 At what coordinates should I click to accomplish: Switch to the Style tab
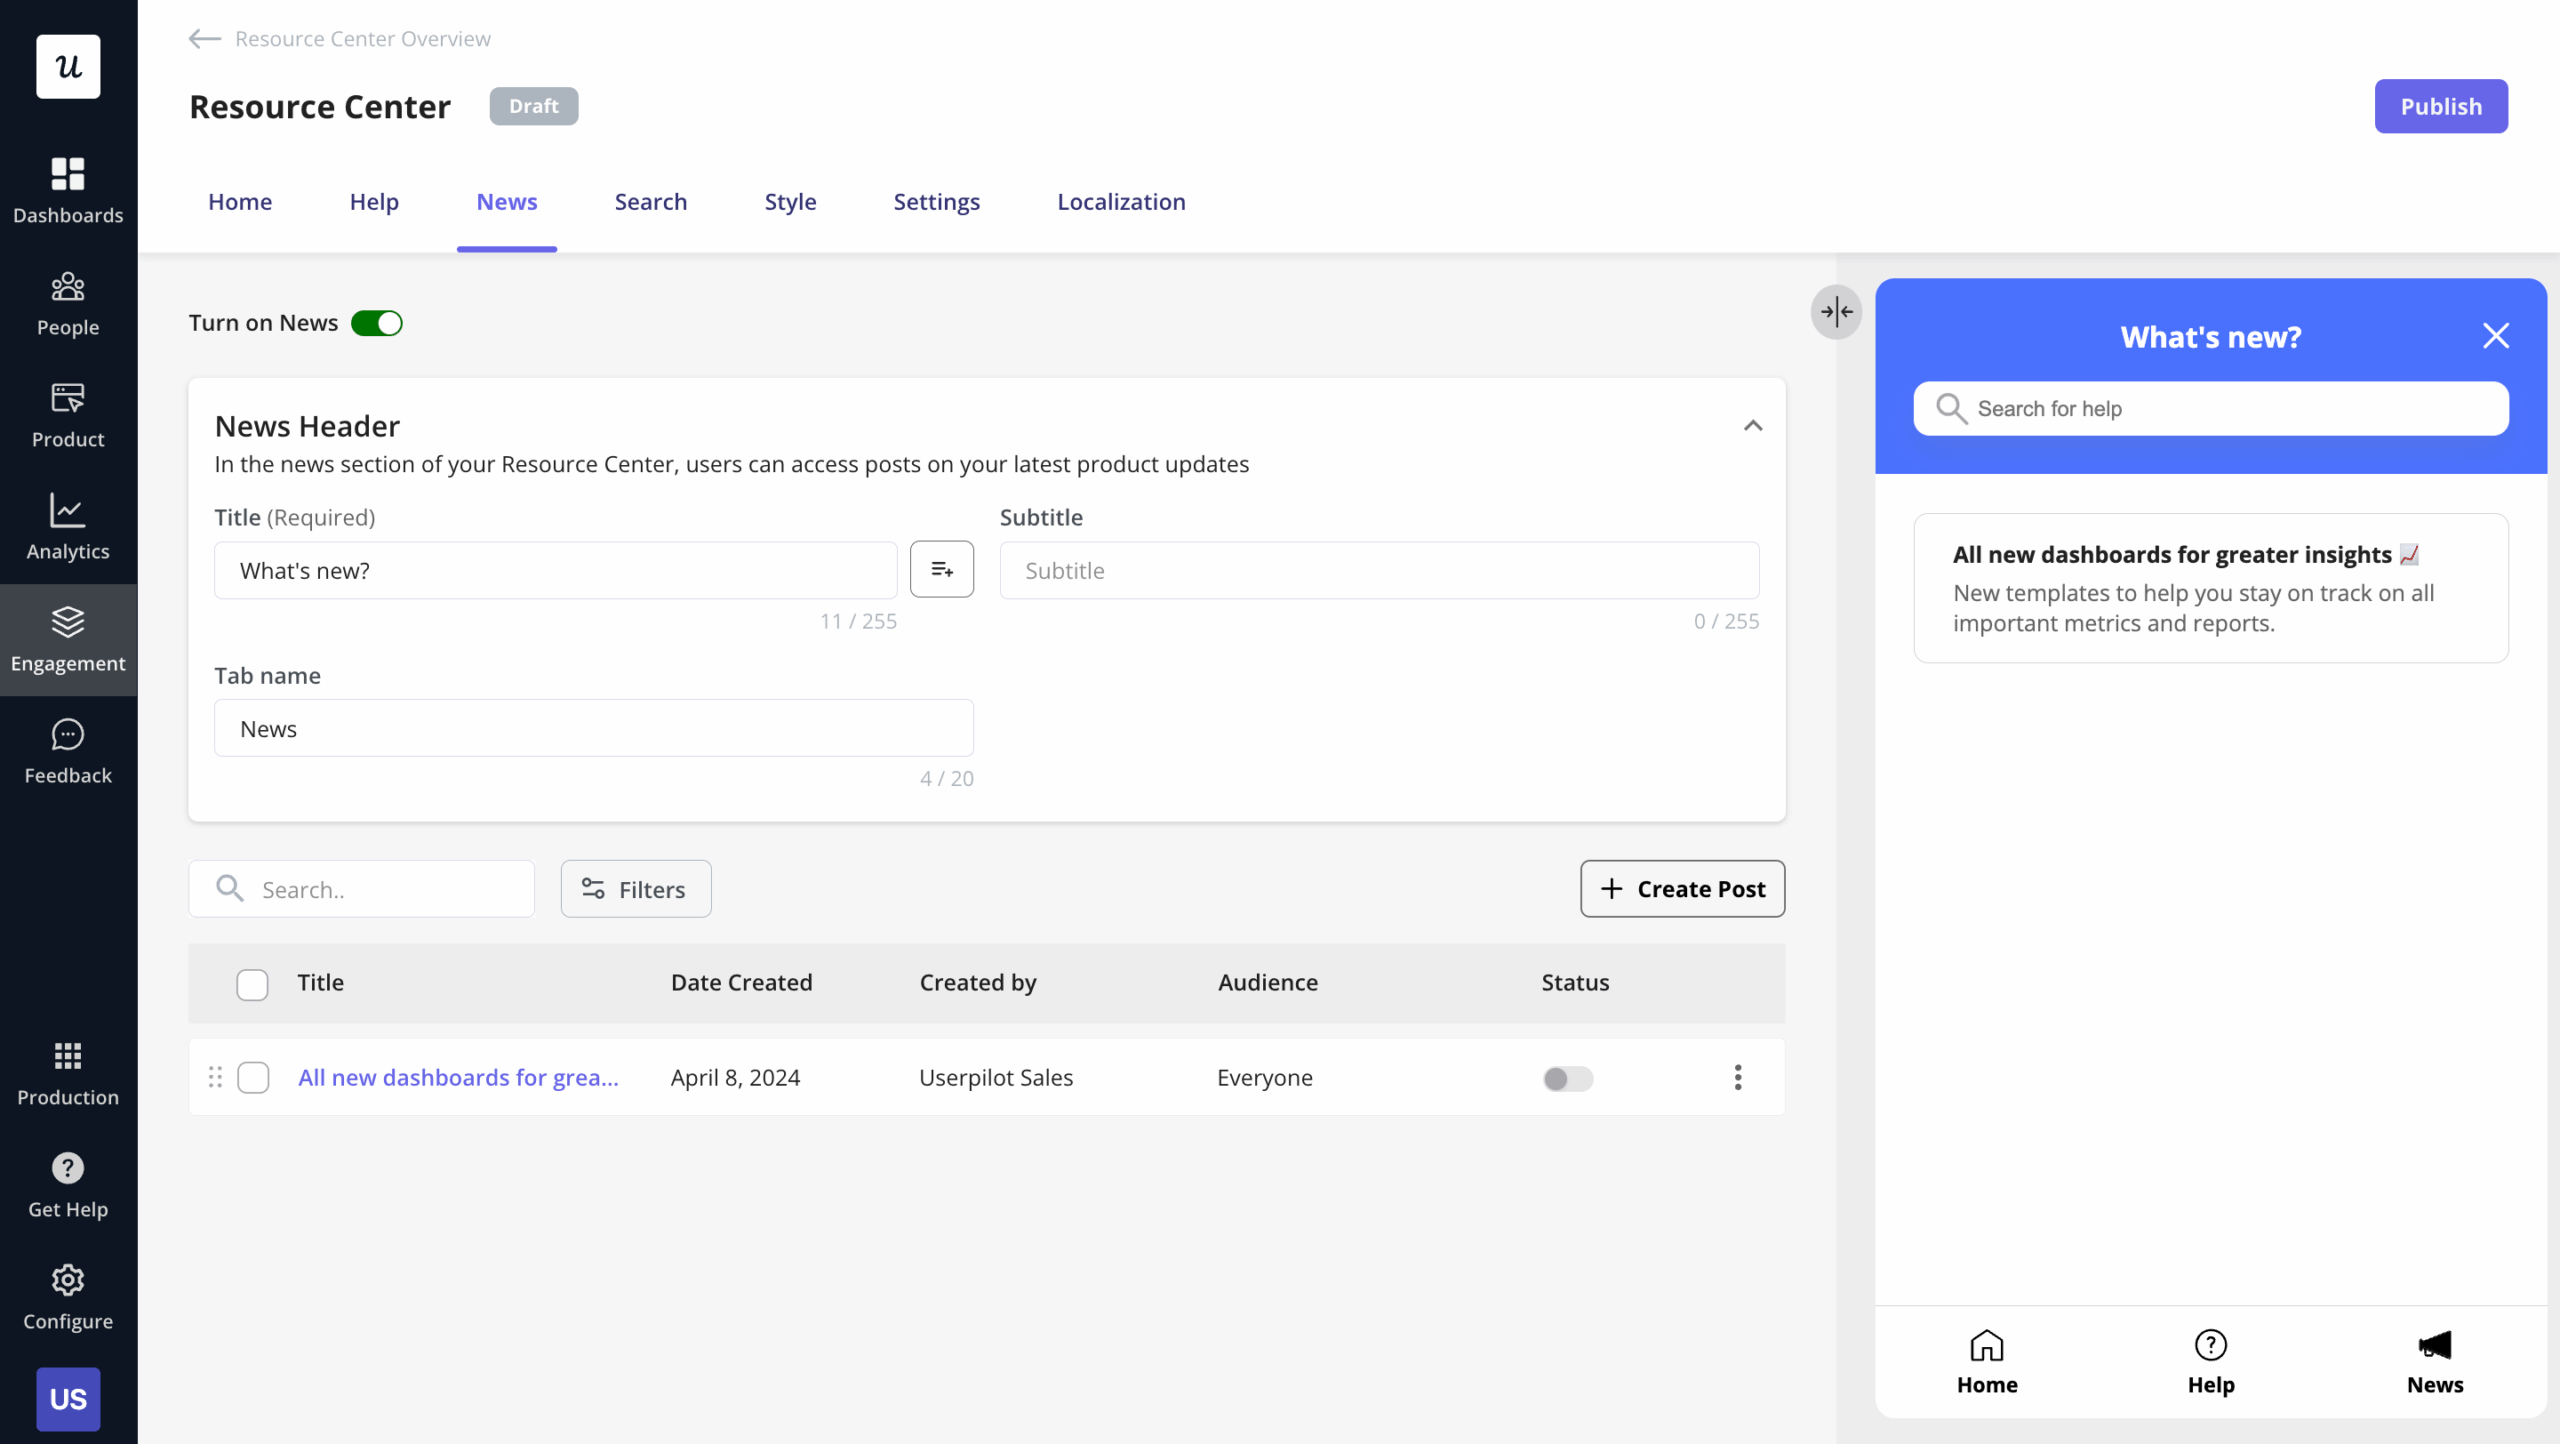(x=790, y=202)
